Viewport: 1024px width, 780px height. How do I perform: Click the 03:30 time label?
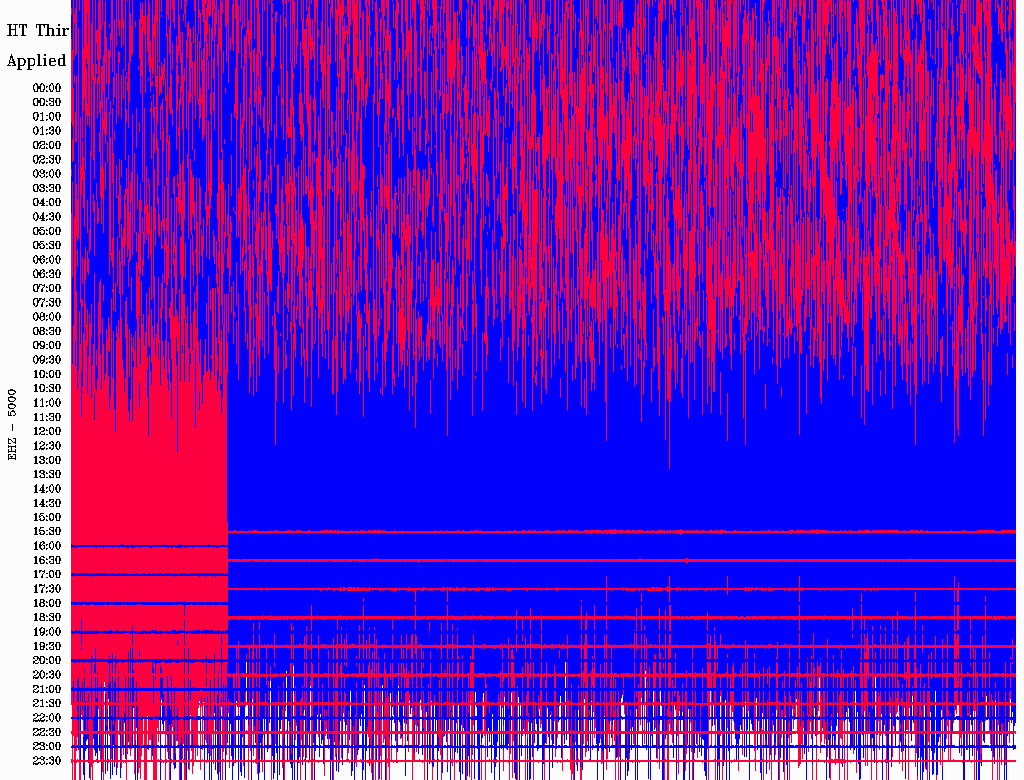click(47, 188)
